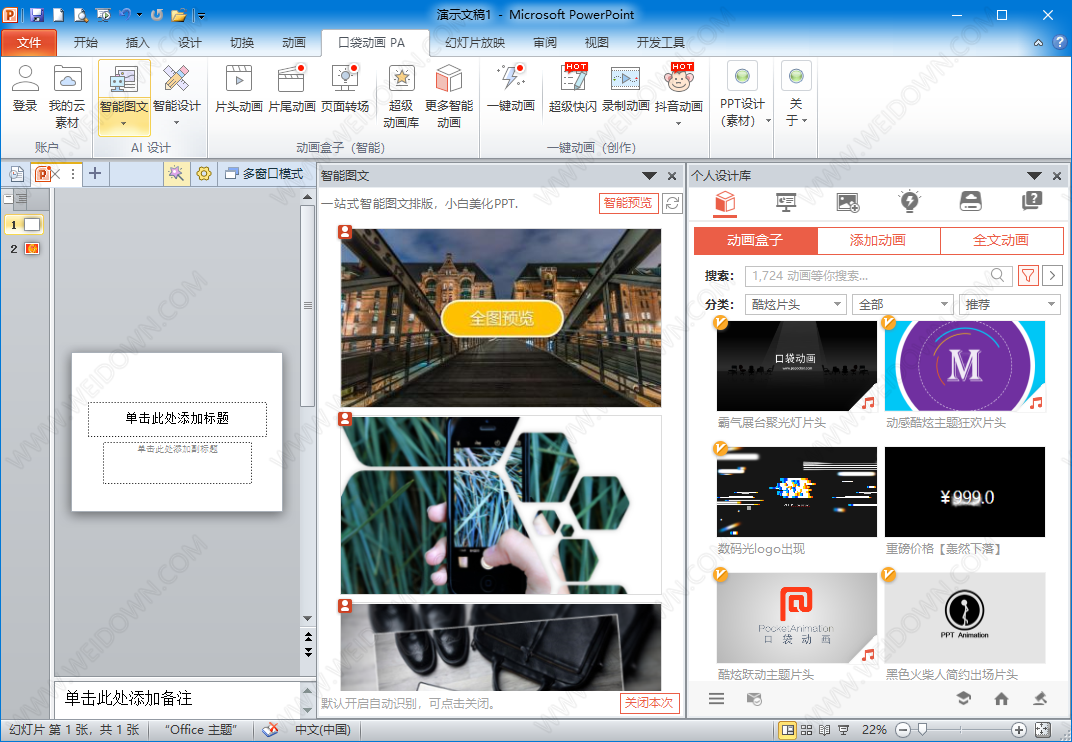The width and height of the screenshot is (1072, 742).
Task: Click the presentation board icon in 个人设计库
Action: (x=786, y=202)
